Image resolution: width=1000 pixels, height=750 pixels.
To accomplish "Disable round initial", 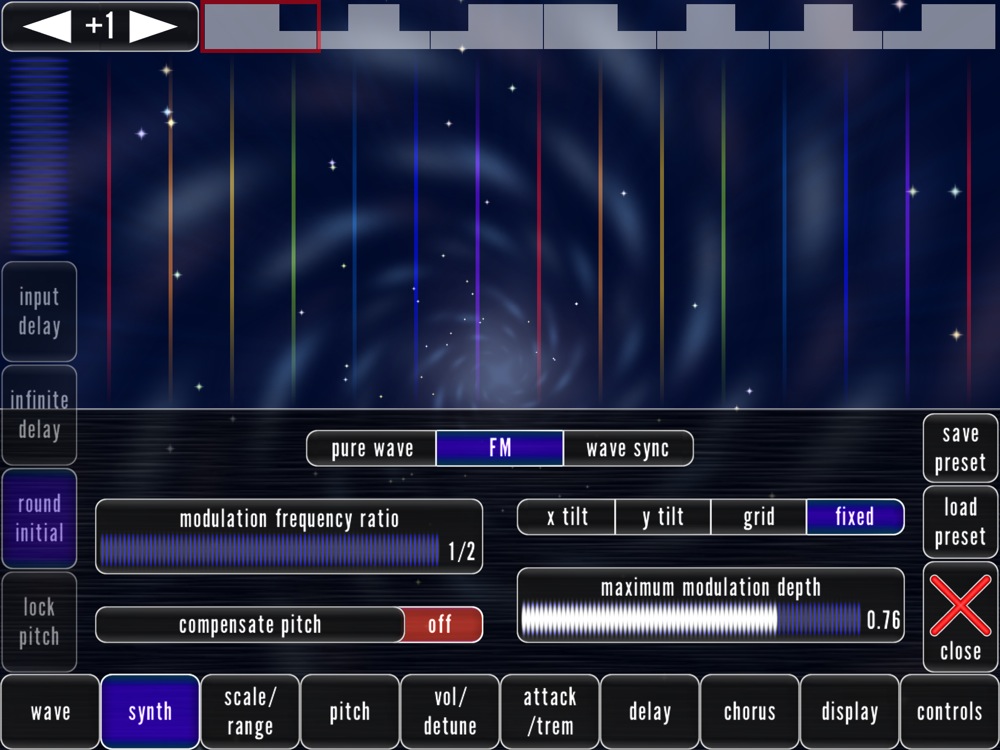I will [x=40, y=518].
